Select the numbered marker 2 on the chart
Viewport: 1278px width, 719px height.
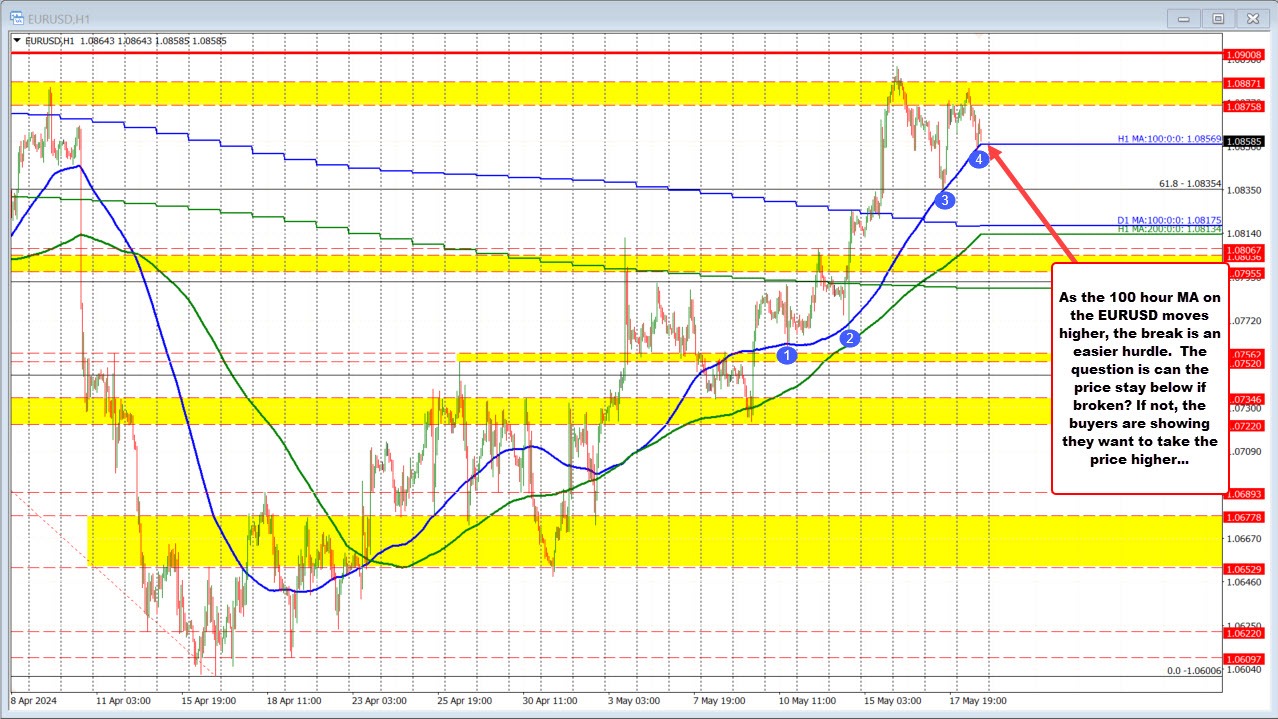click(x=848, y=339)
